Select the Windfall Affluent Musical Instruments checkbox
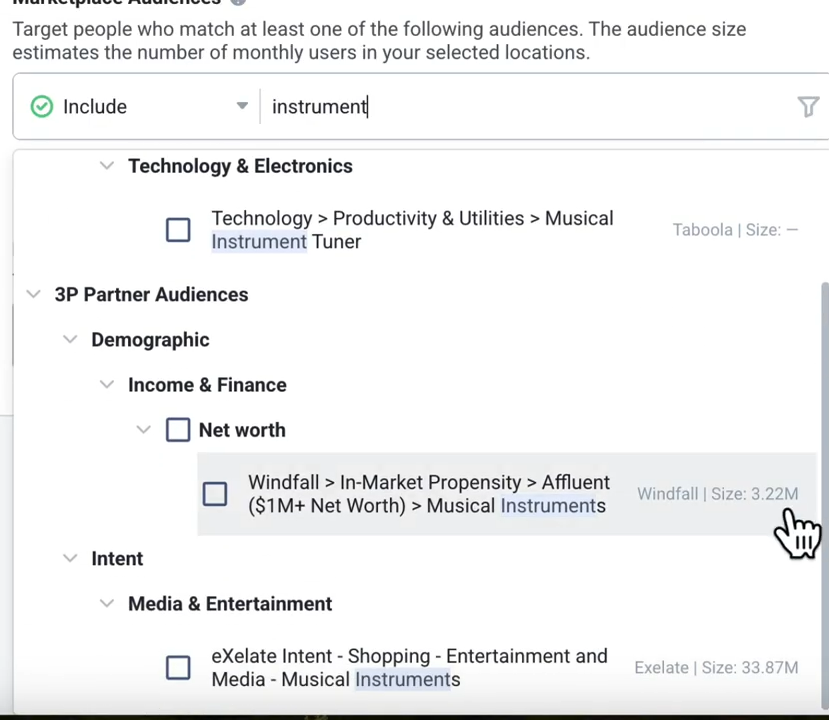The height and width of the screenshot is (720, 829). pos(215,494)
